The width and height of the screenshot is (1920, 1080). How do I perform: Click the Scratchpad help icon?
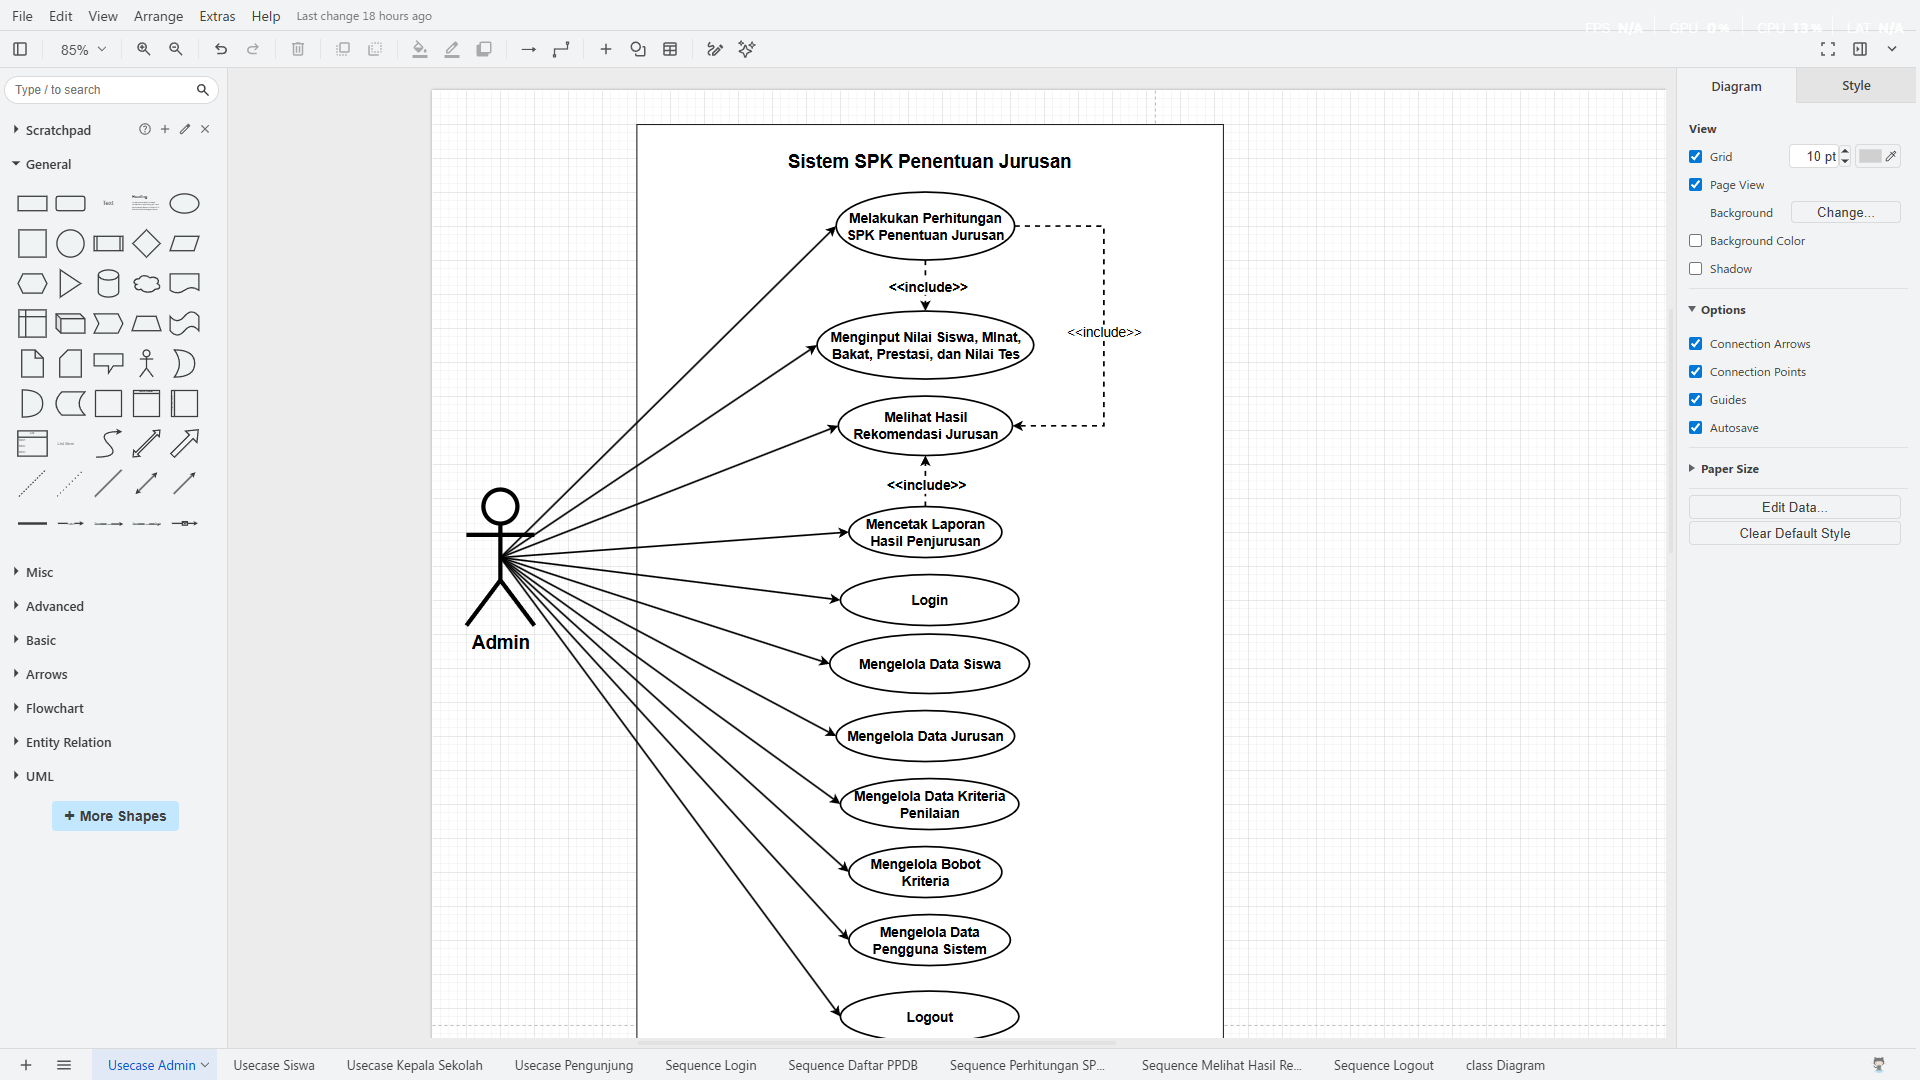pyautogui.click(x=145, y=129)
